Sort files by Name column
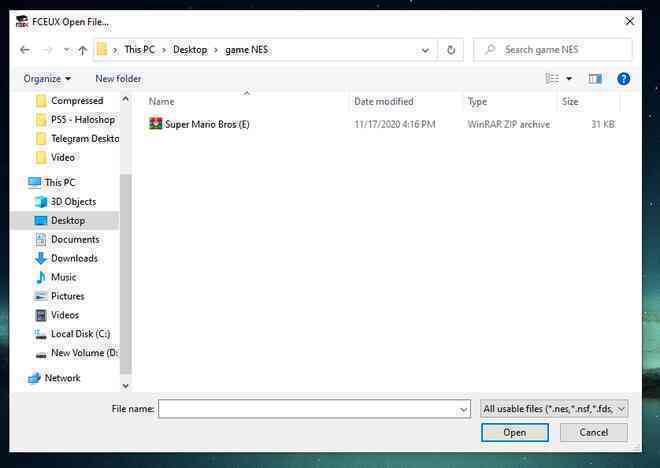The height and width of the screenshot is (468, 660). point(162,101)
